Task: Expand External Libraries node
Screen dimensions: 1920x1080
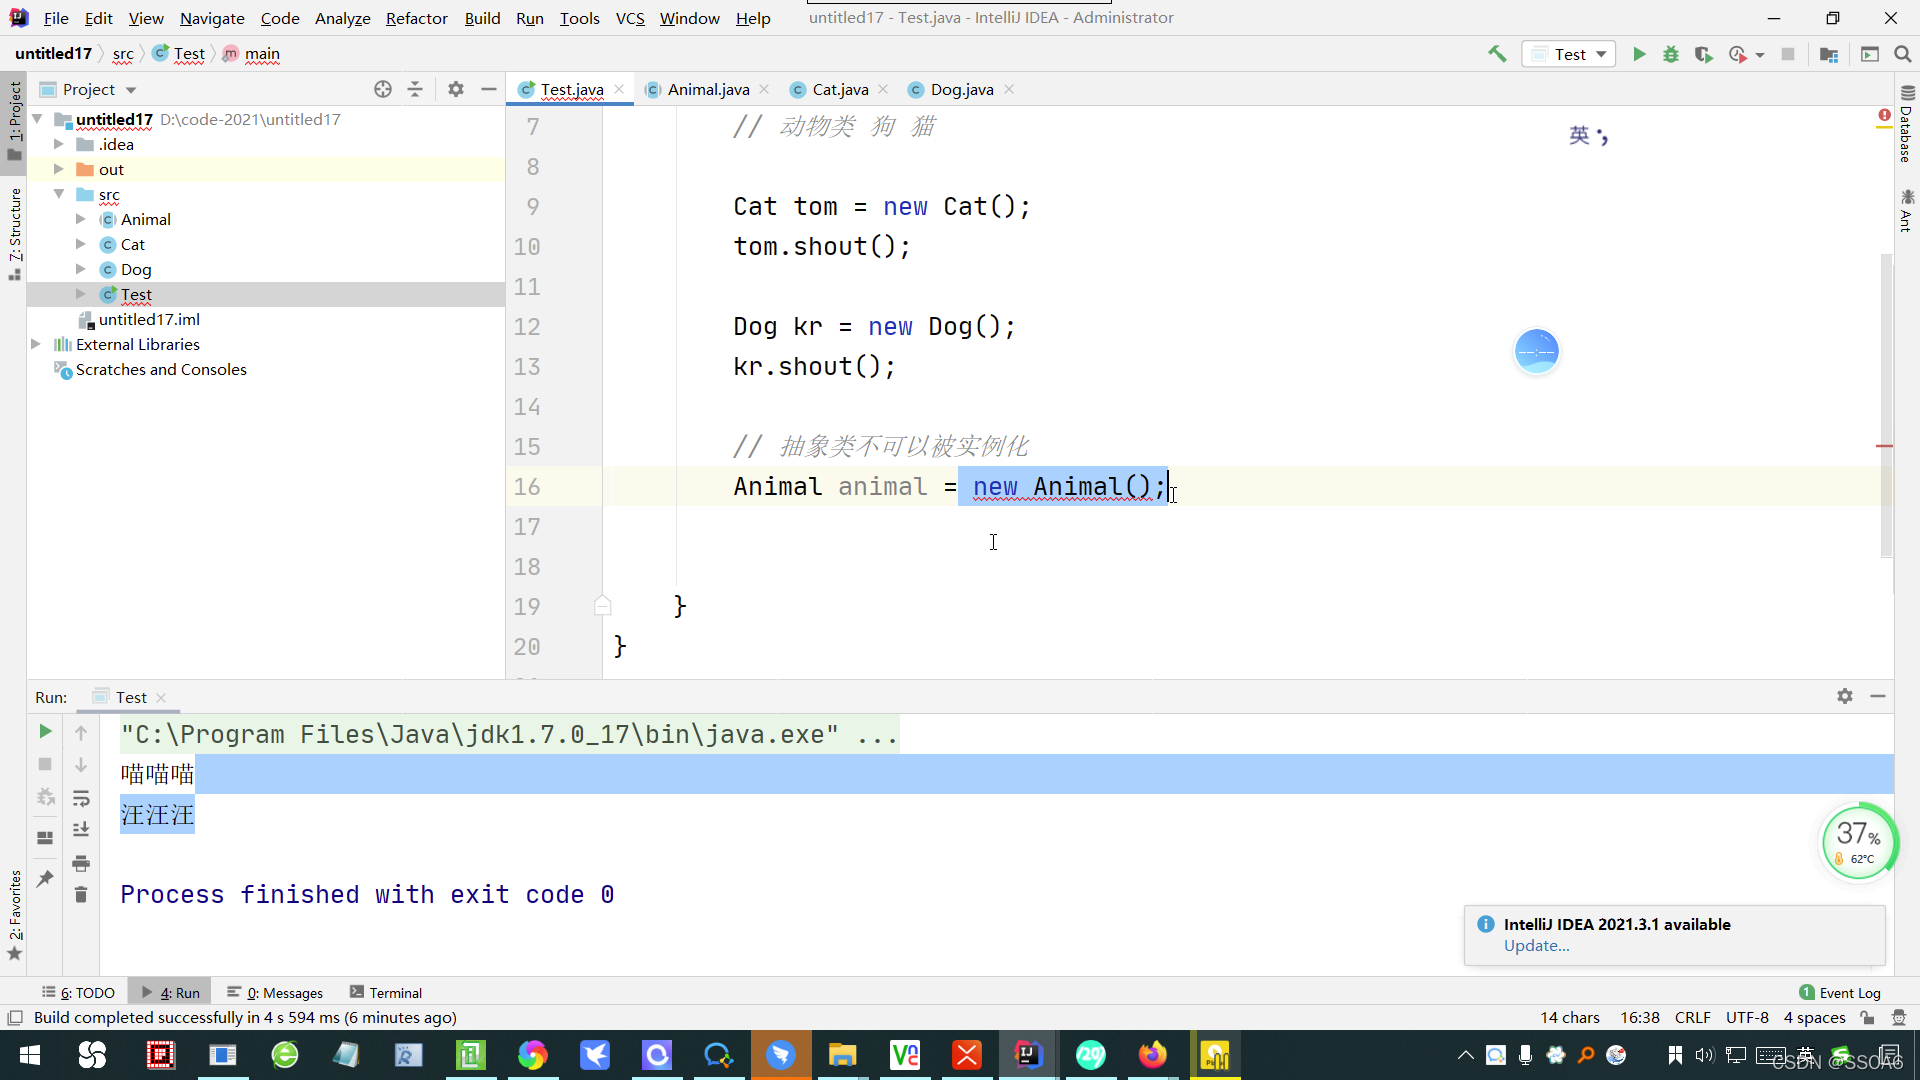Action: coord(37,344)
